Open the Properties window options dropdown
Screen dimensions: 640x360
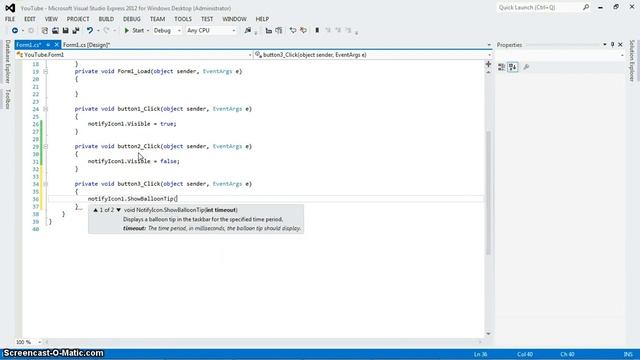[x=604, y=44]
